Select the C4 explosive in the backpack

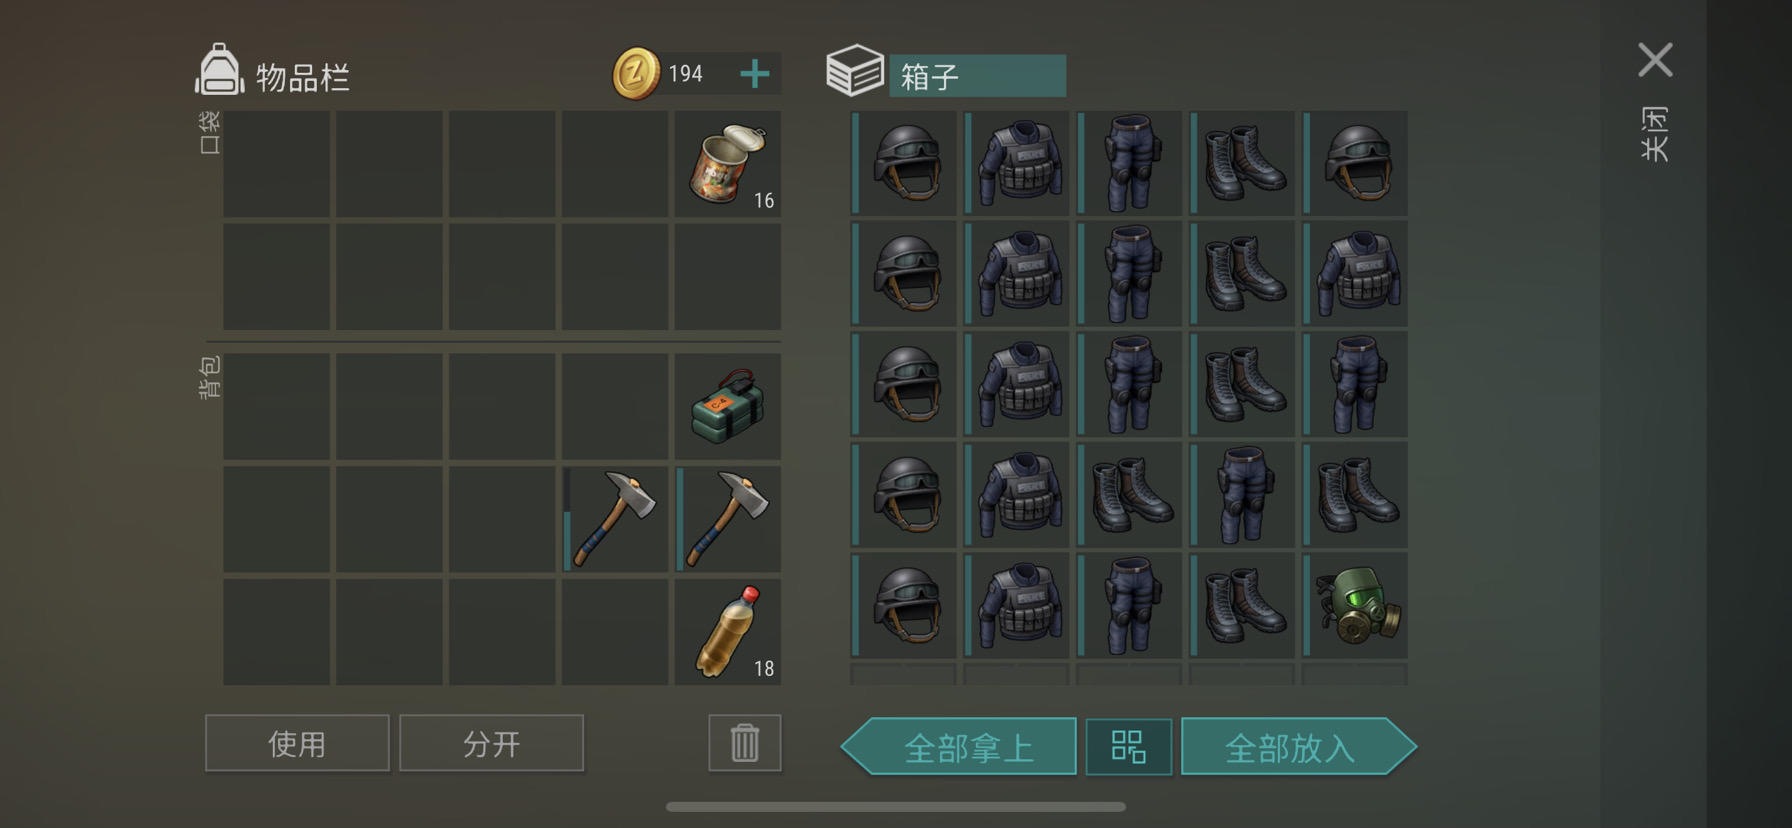point(728,406)
